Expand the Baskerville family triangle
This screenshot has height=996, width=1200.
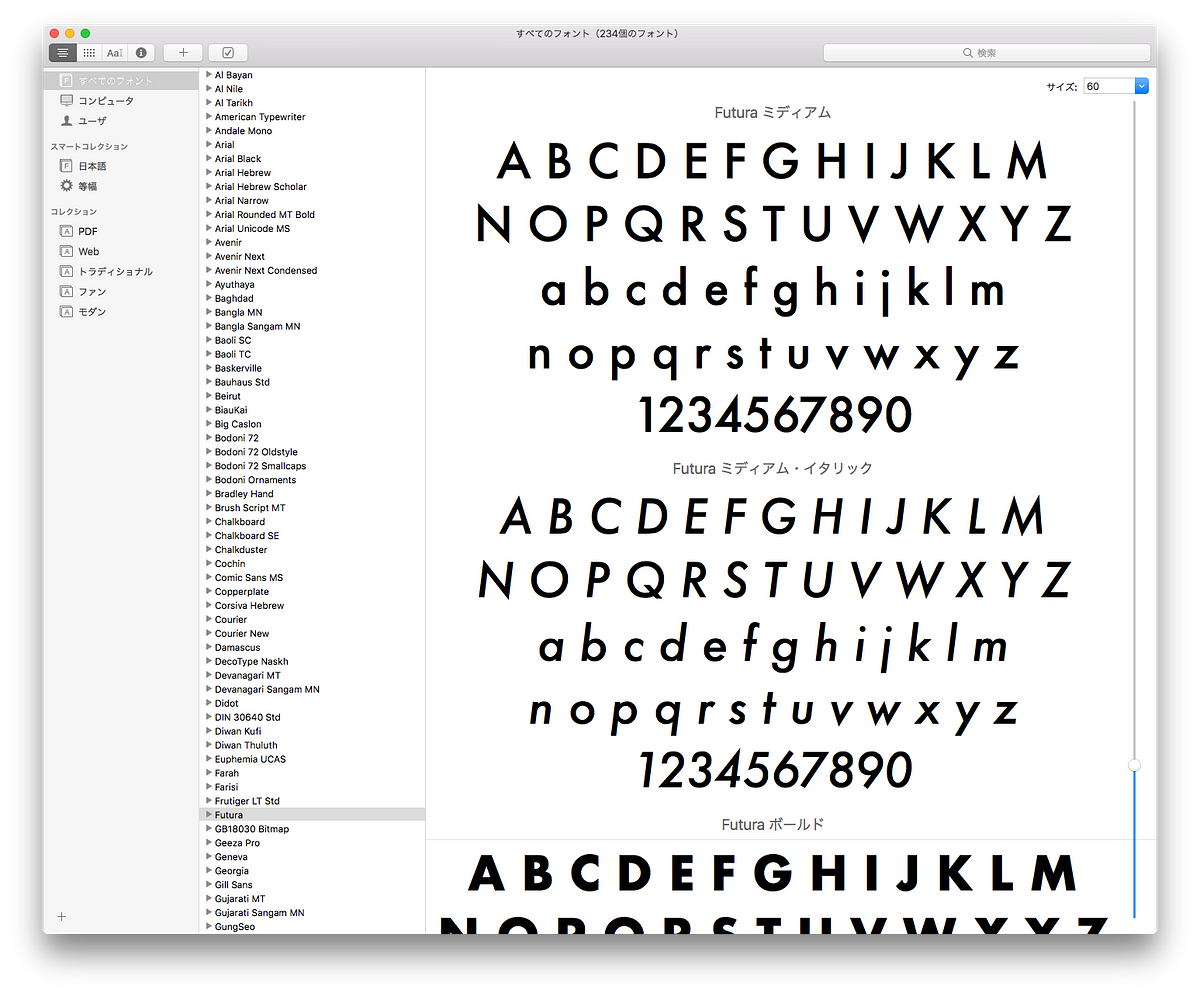(x=209, y=368)
